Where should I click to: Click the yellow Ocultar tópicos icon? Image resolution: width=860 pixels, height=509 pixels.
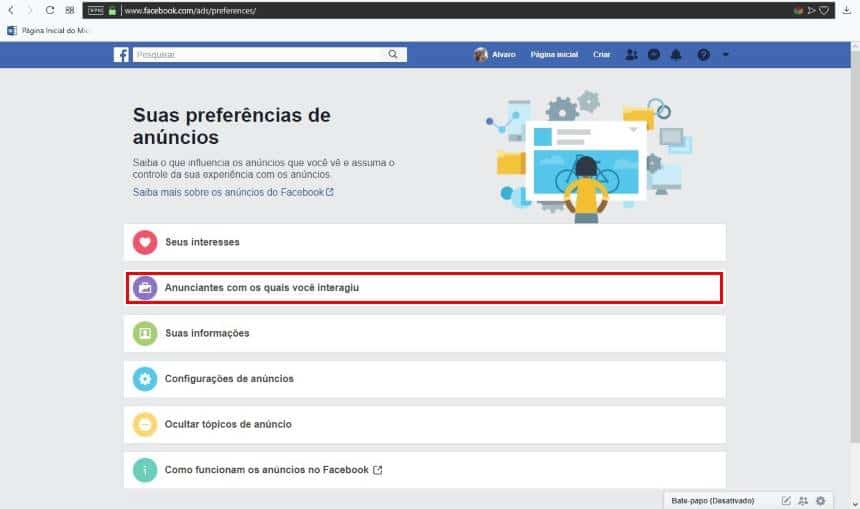[145, 424]
